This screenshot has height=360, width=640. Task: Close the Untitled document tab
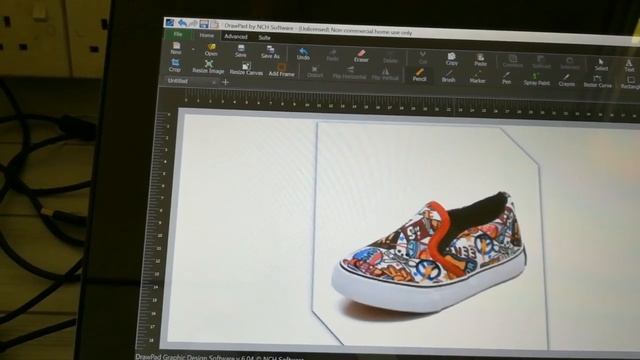(213, 82)
